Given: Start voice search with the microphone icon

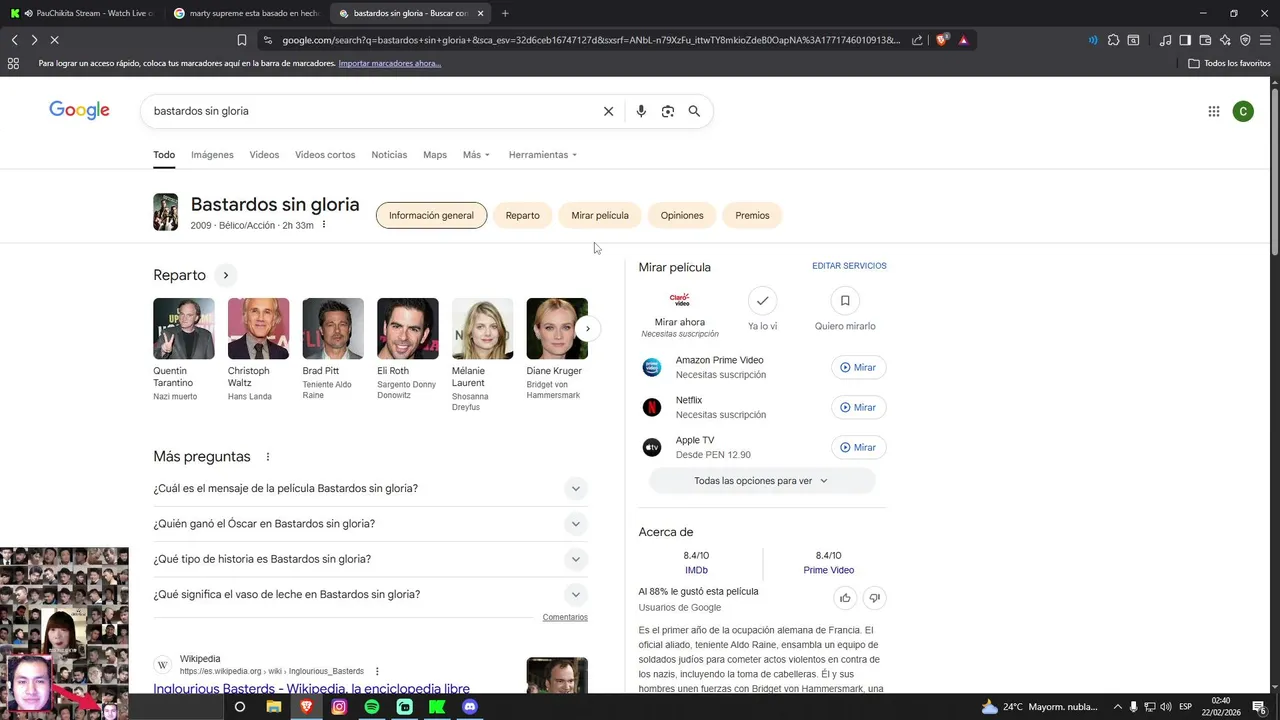Looking at the screenshot, I should [641, 111].
